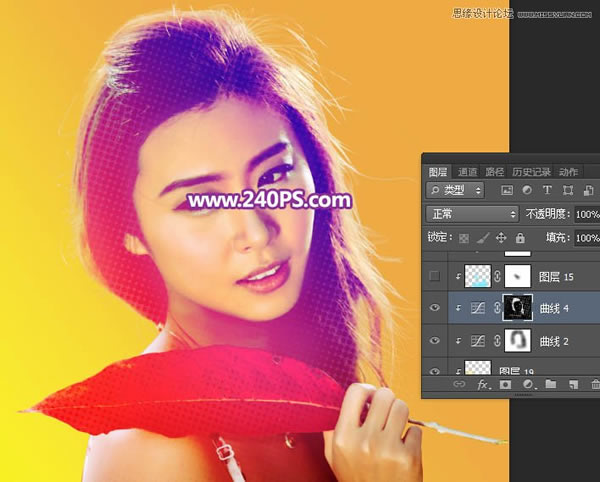
Task: Open the 正常 blend mode dropdown
Action: click(x=472, y=214)
